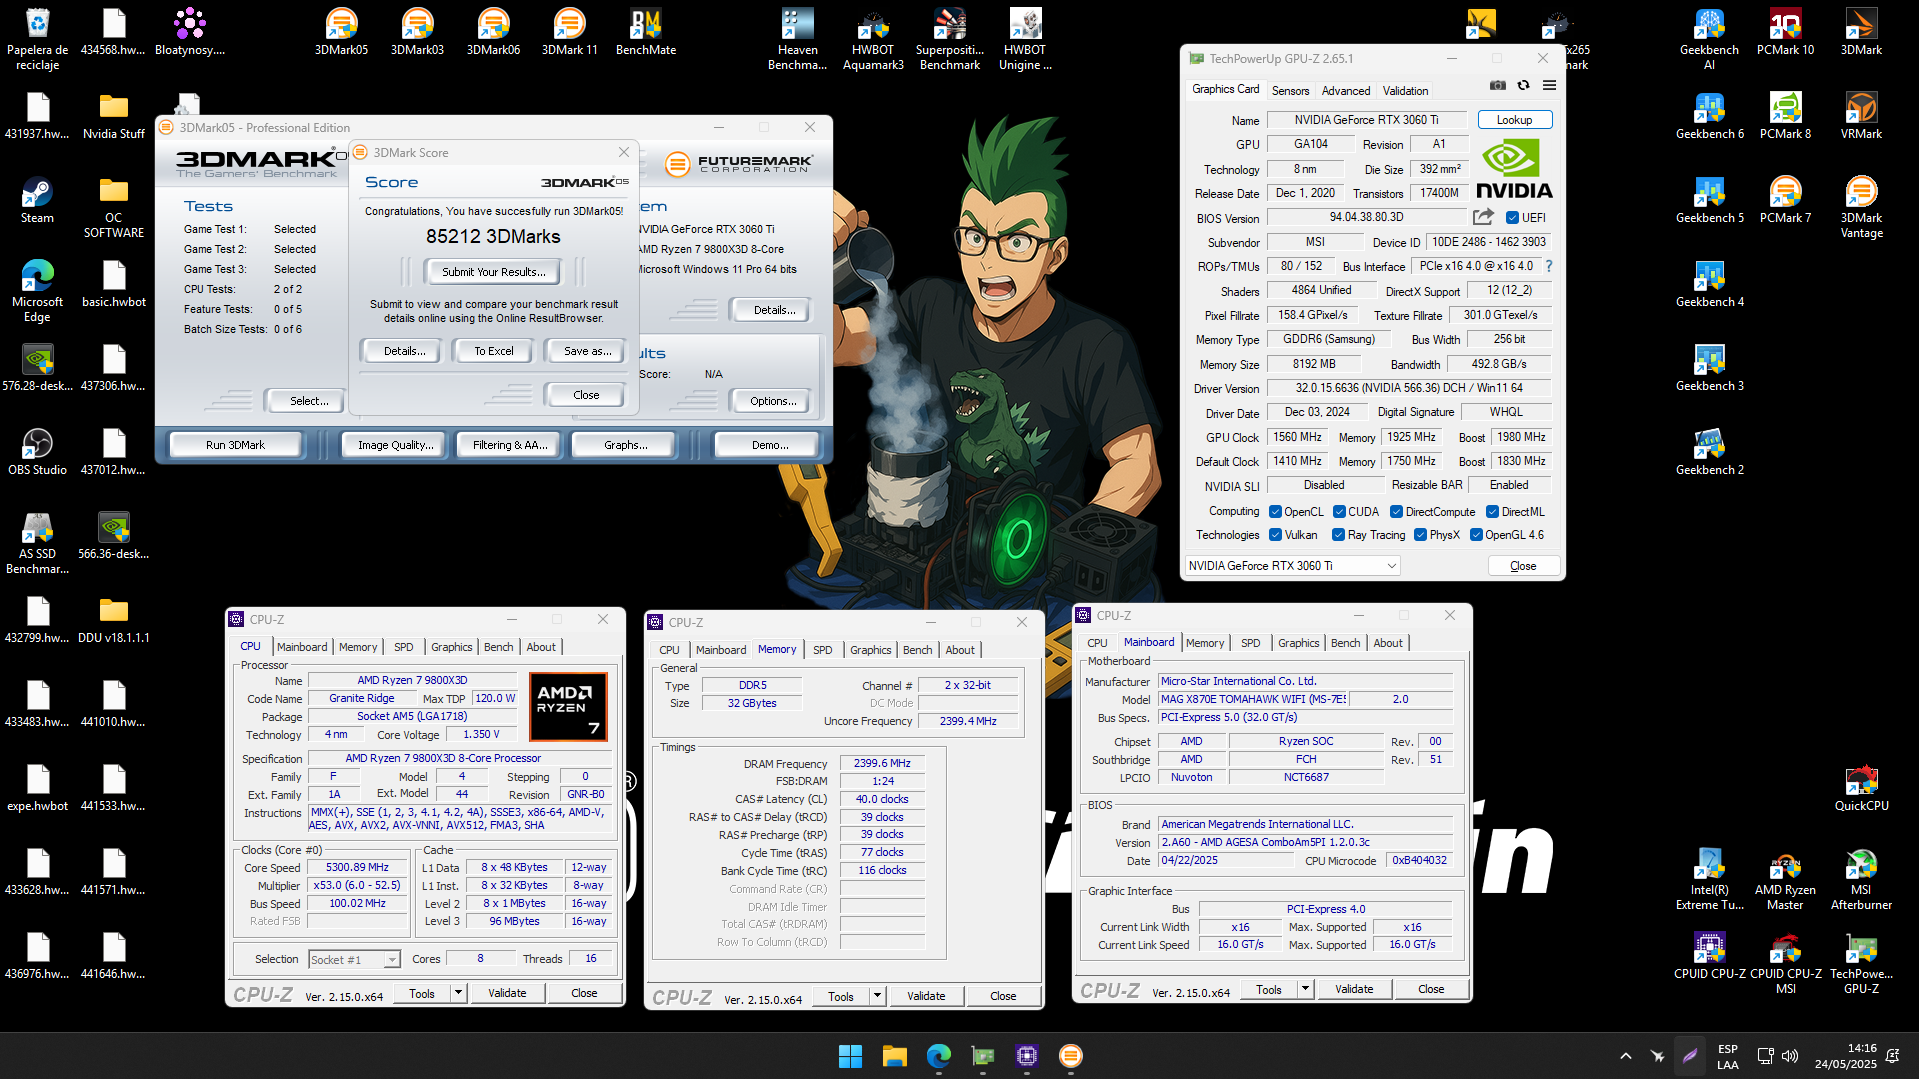1919x1079 pixels.
Task: Click "Granite Ridge" code name value
Action: click(x=361, y=698)
